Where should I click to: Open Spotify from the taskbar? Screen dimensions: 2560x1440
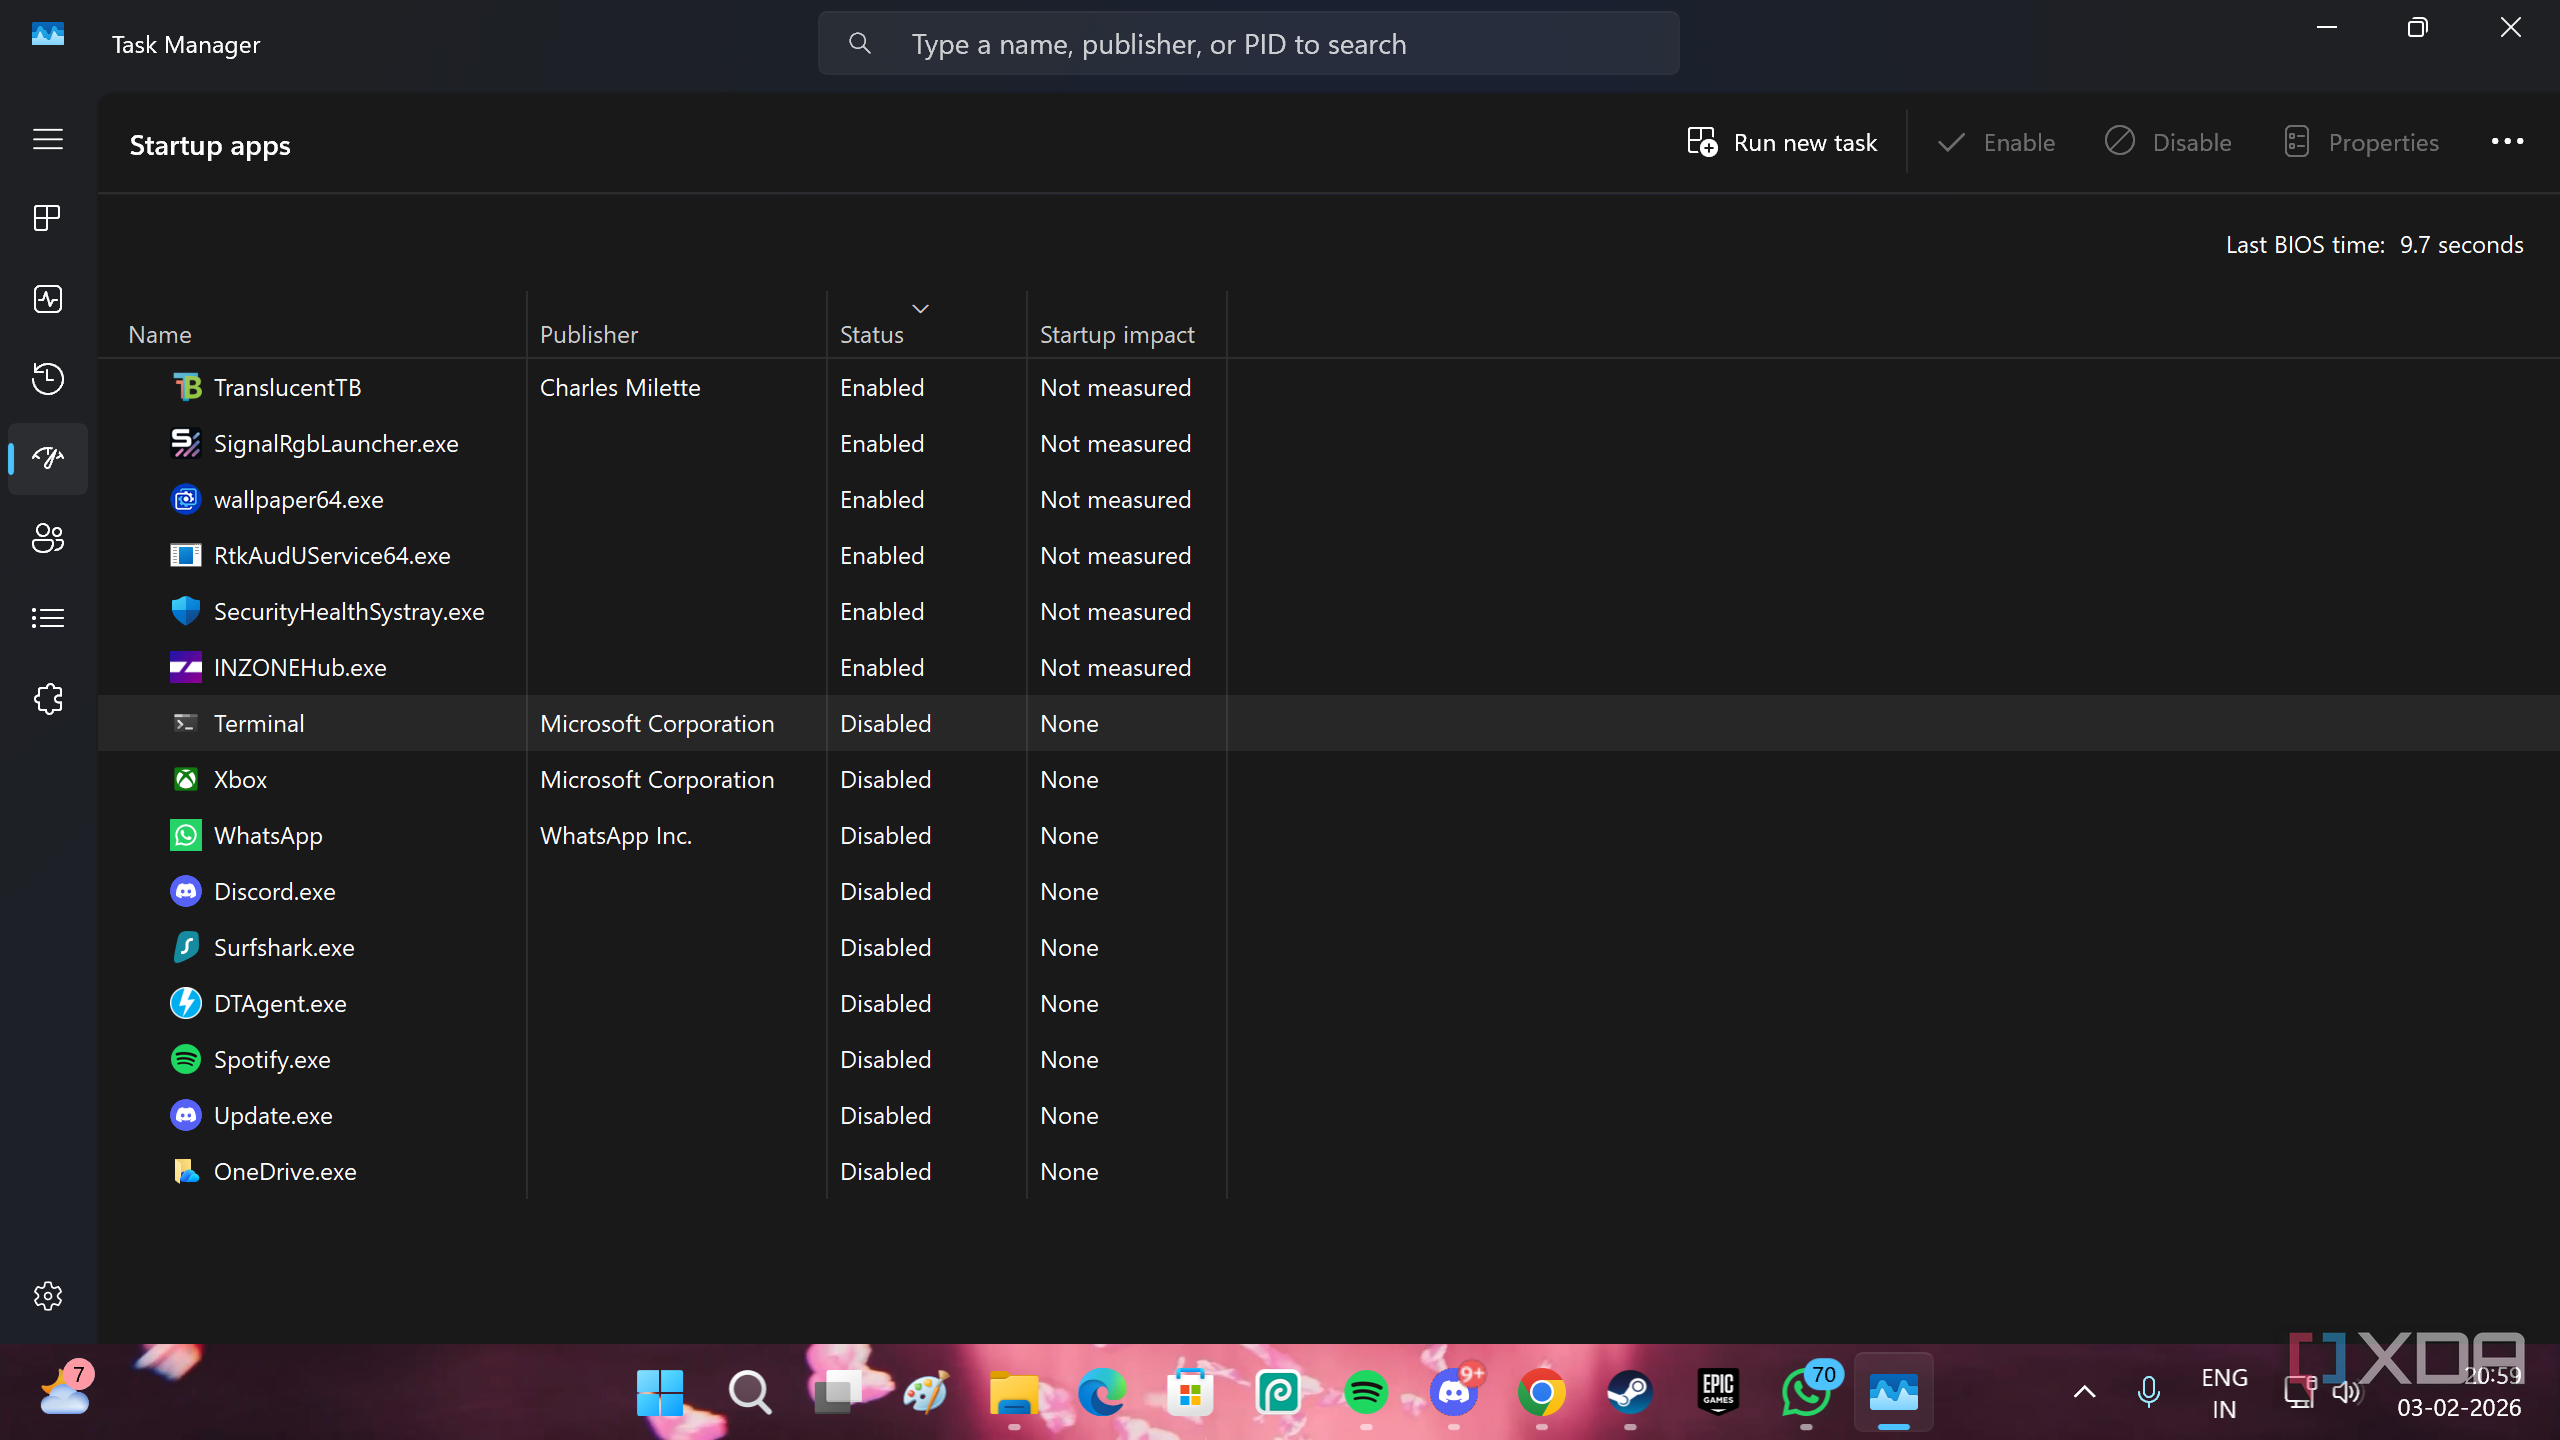1366,1392
